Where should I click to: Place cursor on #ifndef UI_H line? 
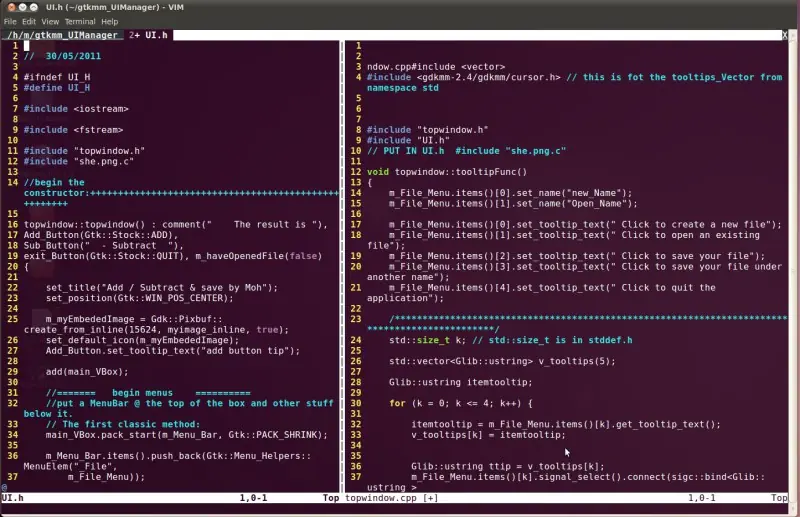57,77
